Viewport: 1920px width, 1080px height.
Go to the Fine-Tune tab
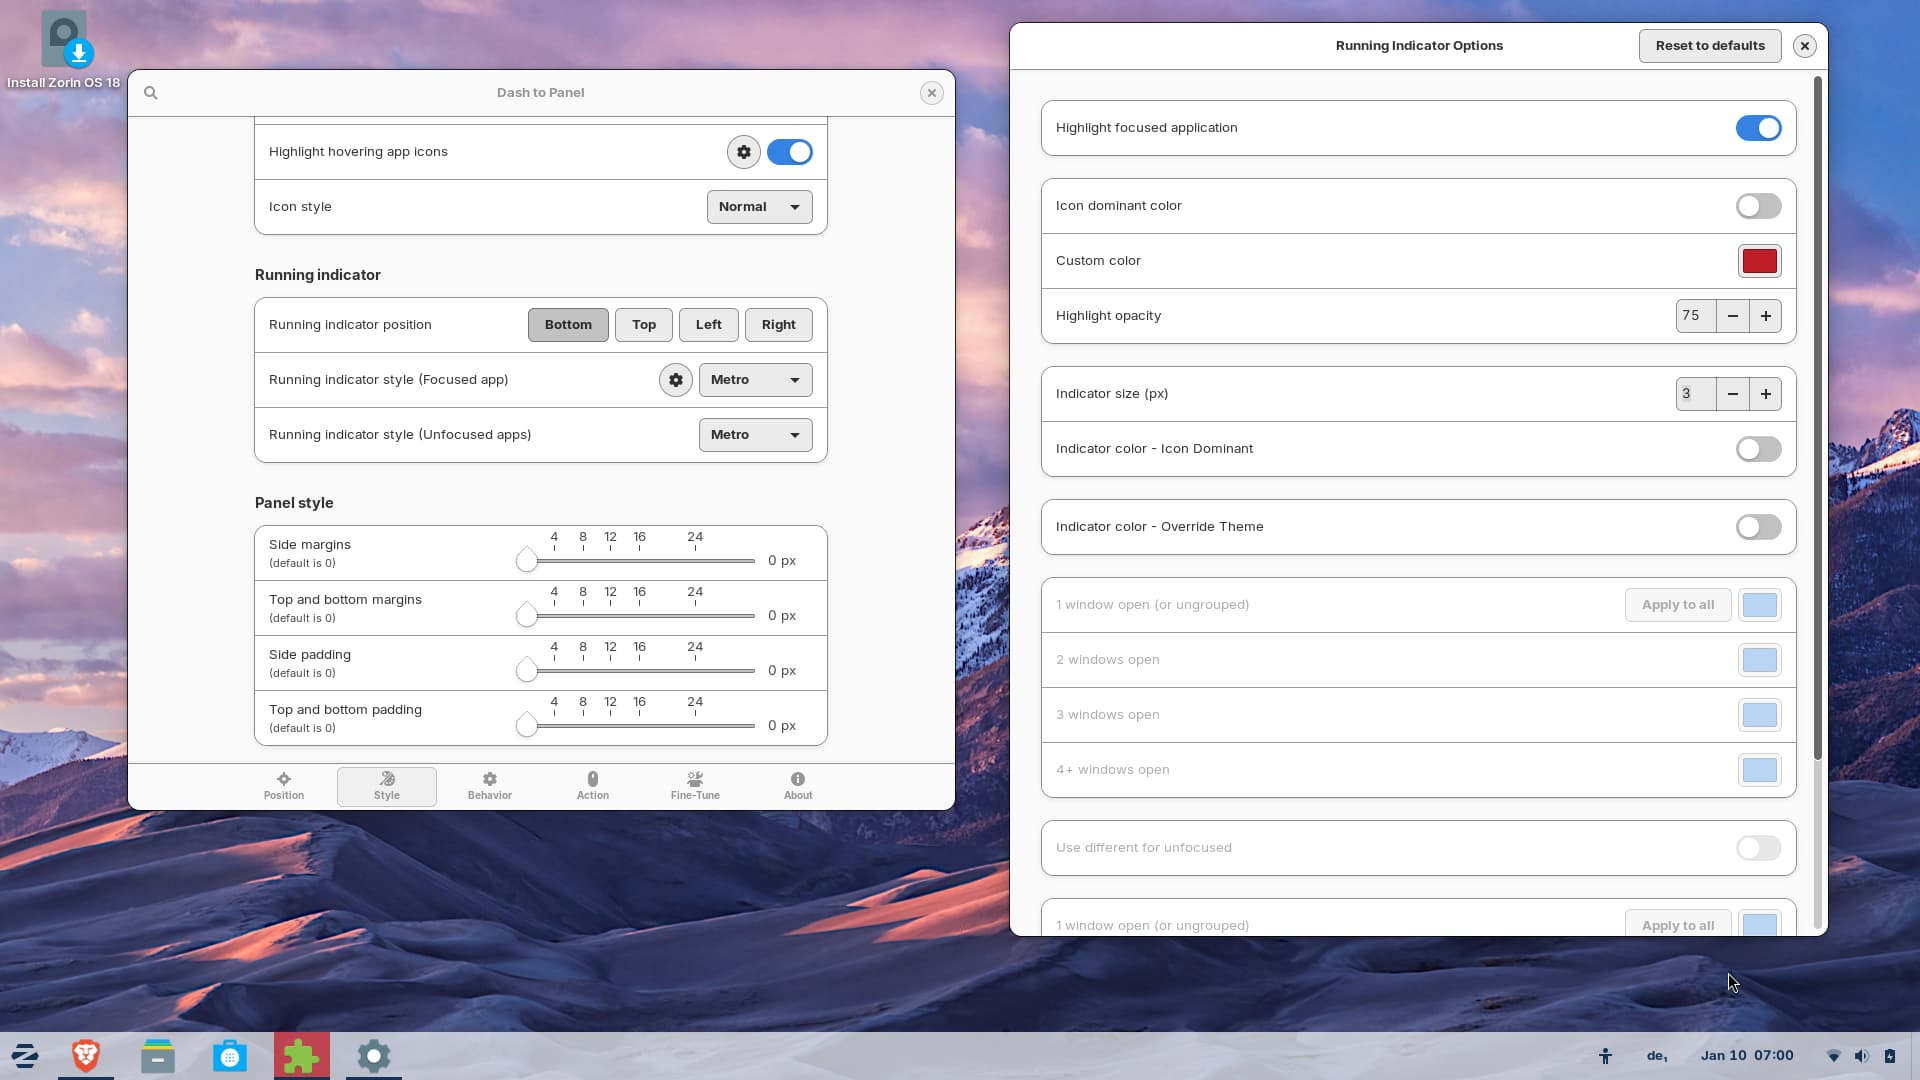click(695, 786)
